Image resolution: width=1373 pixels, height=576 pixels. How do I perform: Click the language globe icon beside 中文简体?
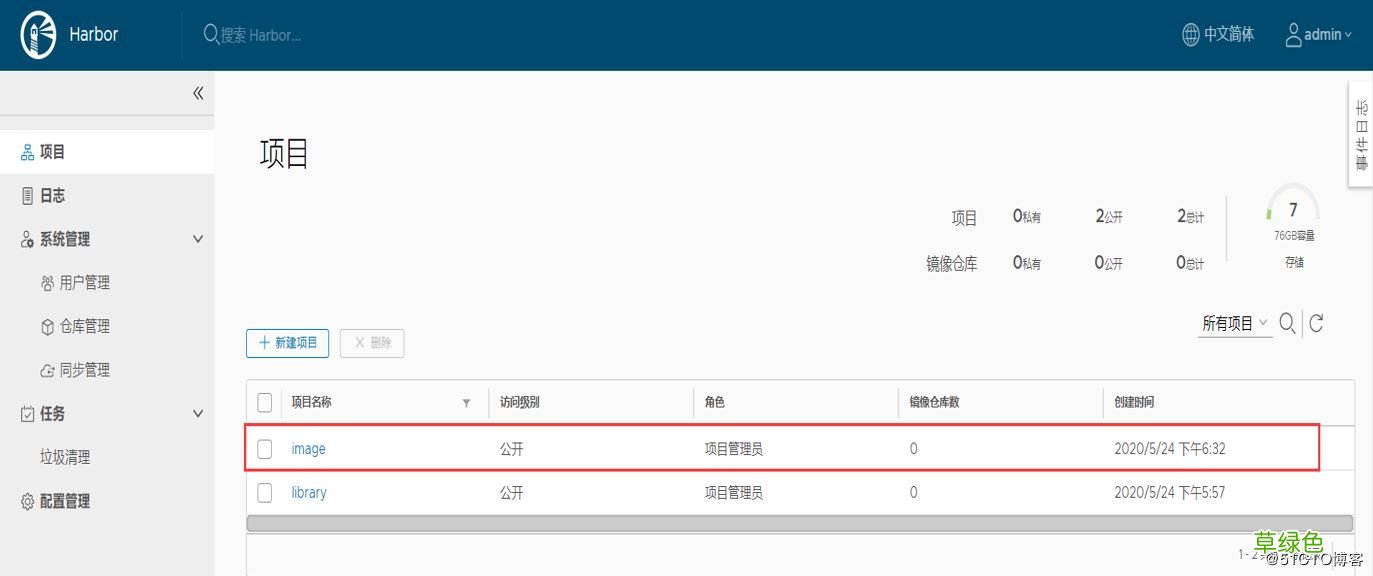point(1189,33)
